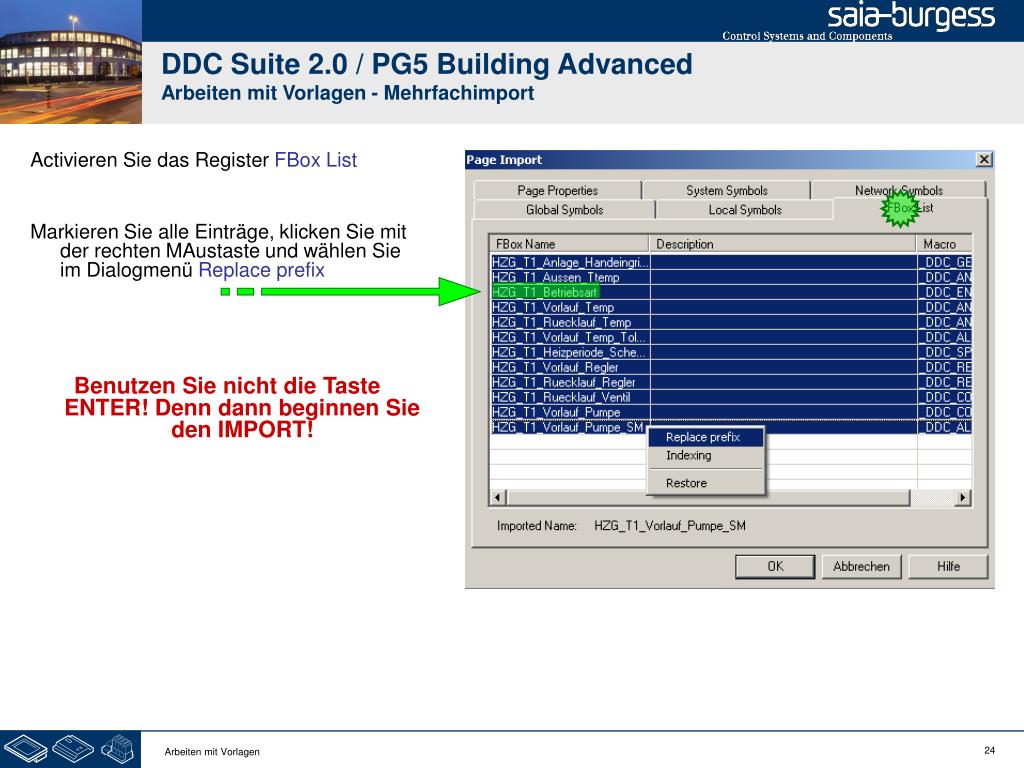The width and height of the screenshot is (1024, 768).
Task: Click the middle module device icon in footer
Action: click(x=73, y=748)
